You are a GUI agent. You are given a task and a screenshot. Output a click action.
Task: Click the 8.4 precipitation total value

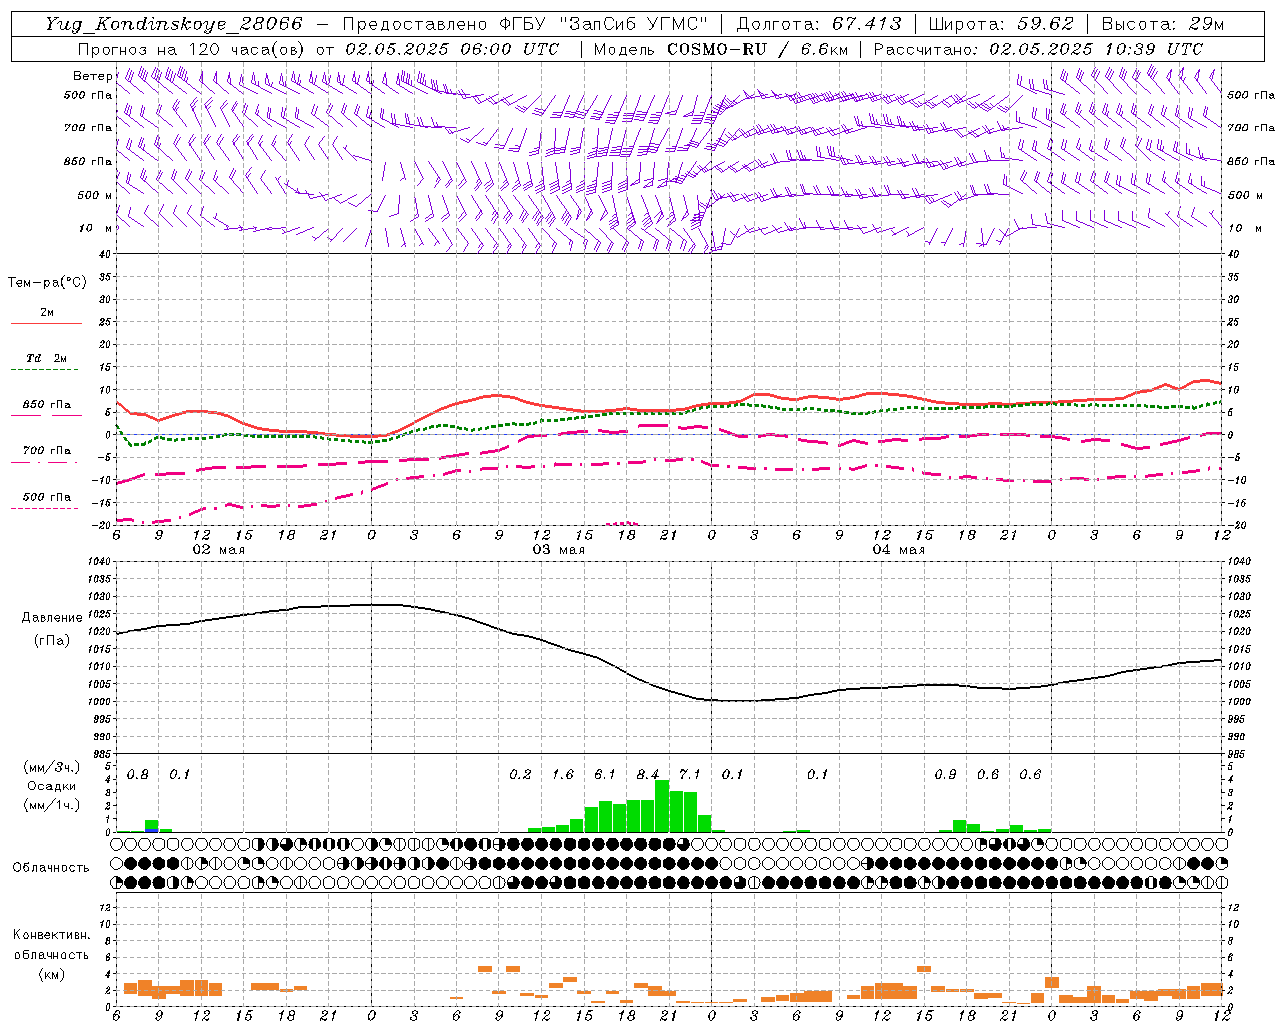pyautogui.click(x=648, y=775)
